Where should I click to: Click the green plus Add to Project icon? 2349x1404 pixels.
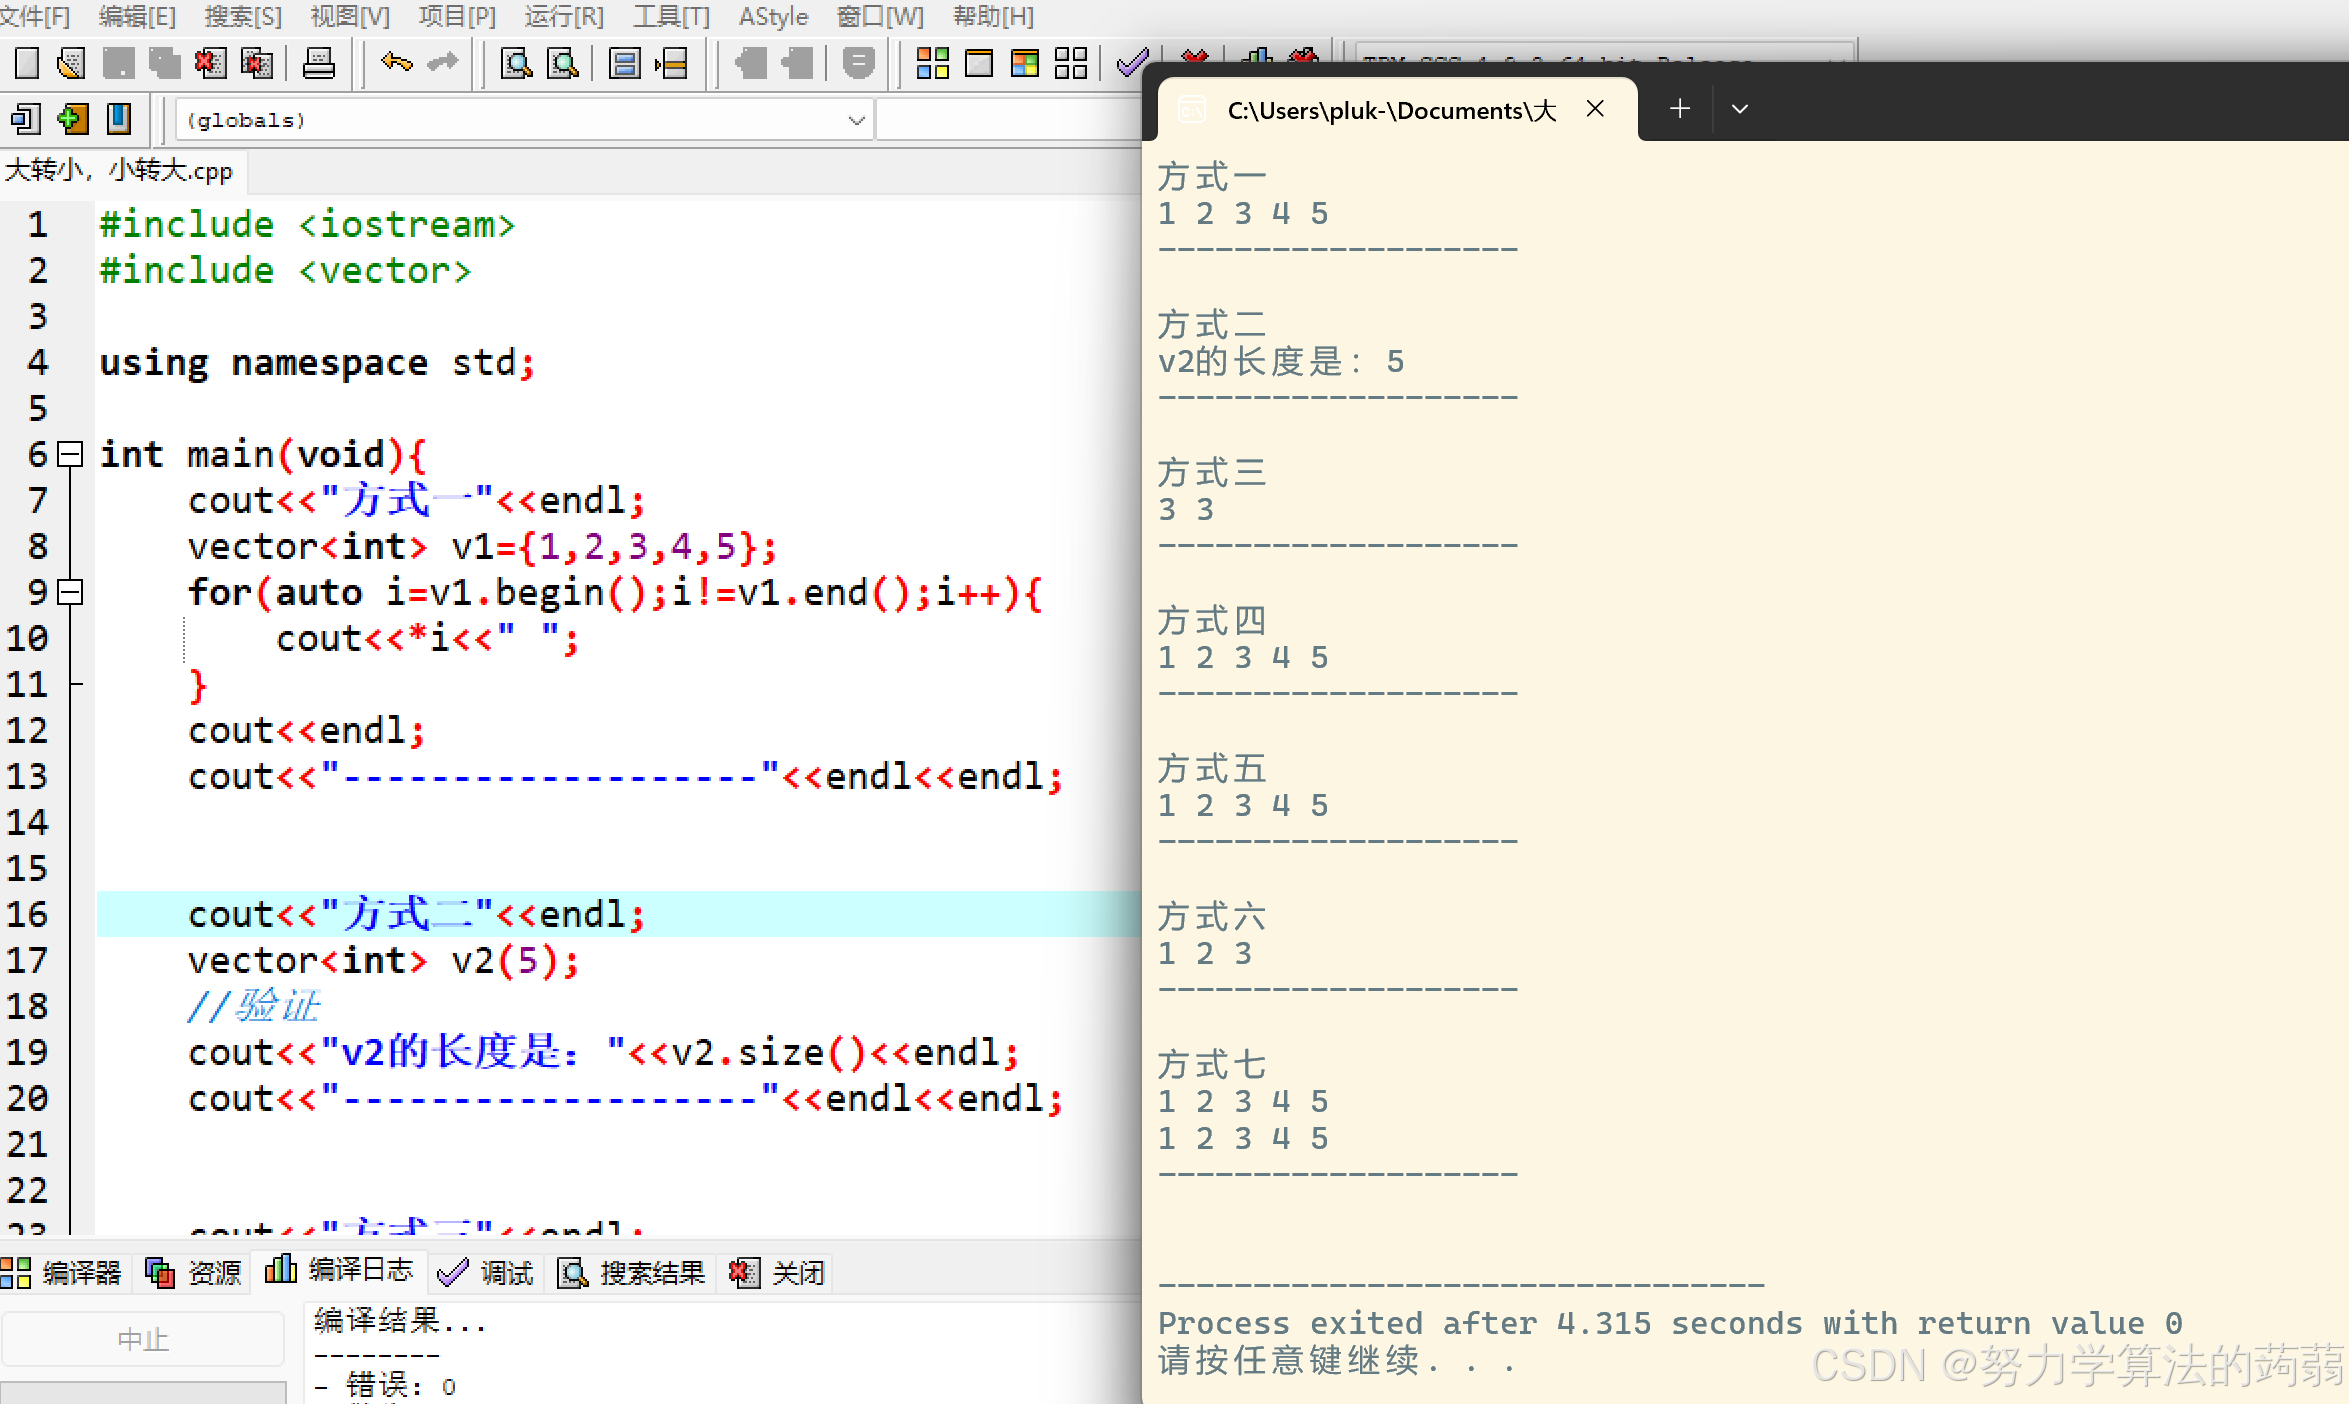[72, 119]
